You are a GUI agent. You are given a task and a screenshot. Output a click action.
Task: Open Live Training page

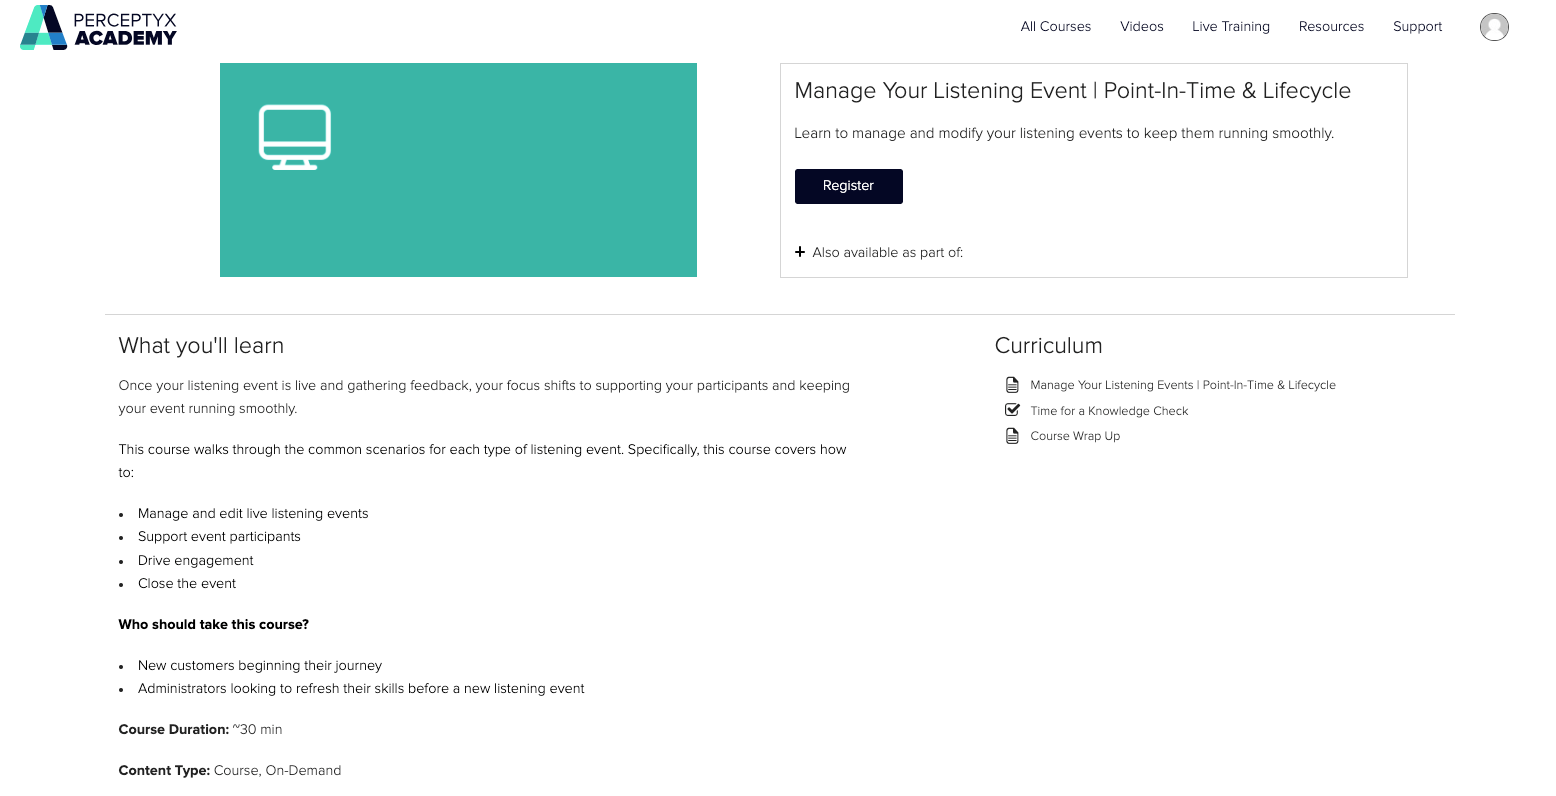tap(1230, 27)
